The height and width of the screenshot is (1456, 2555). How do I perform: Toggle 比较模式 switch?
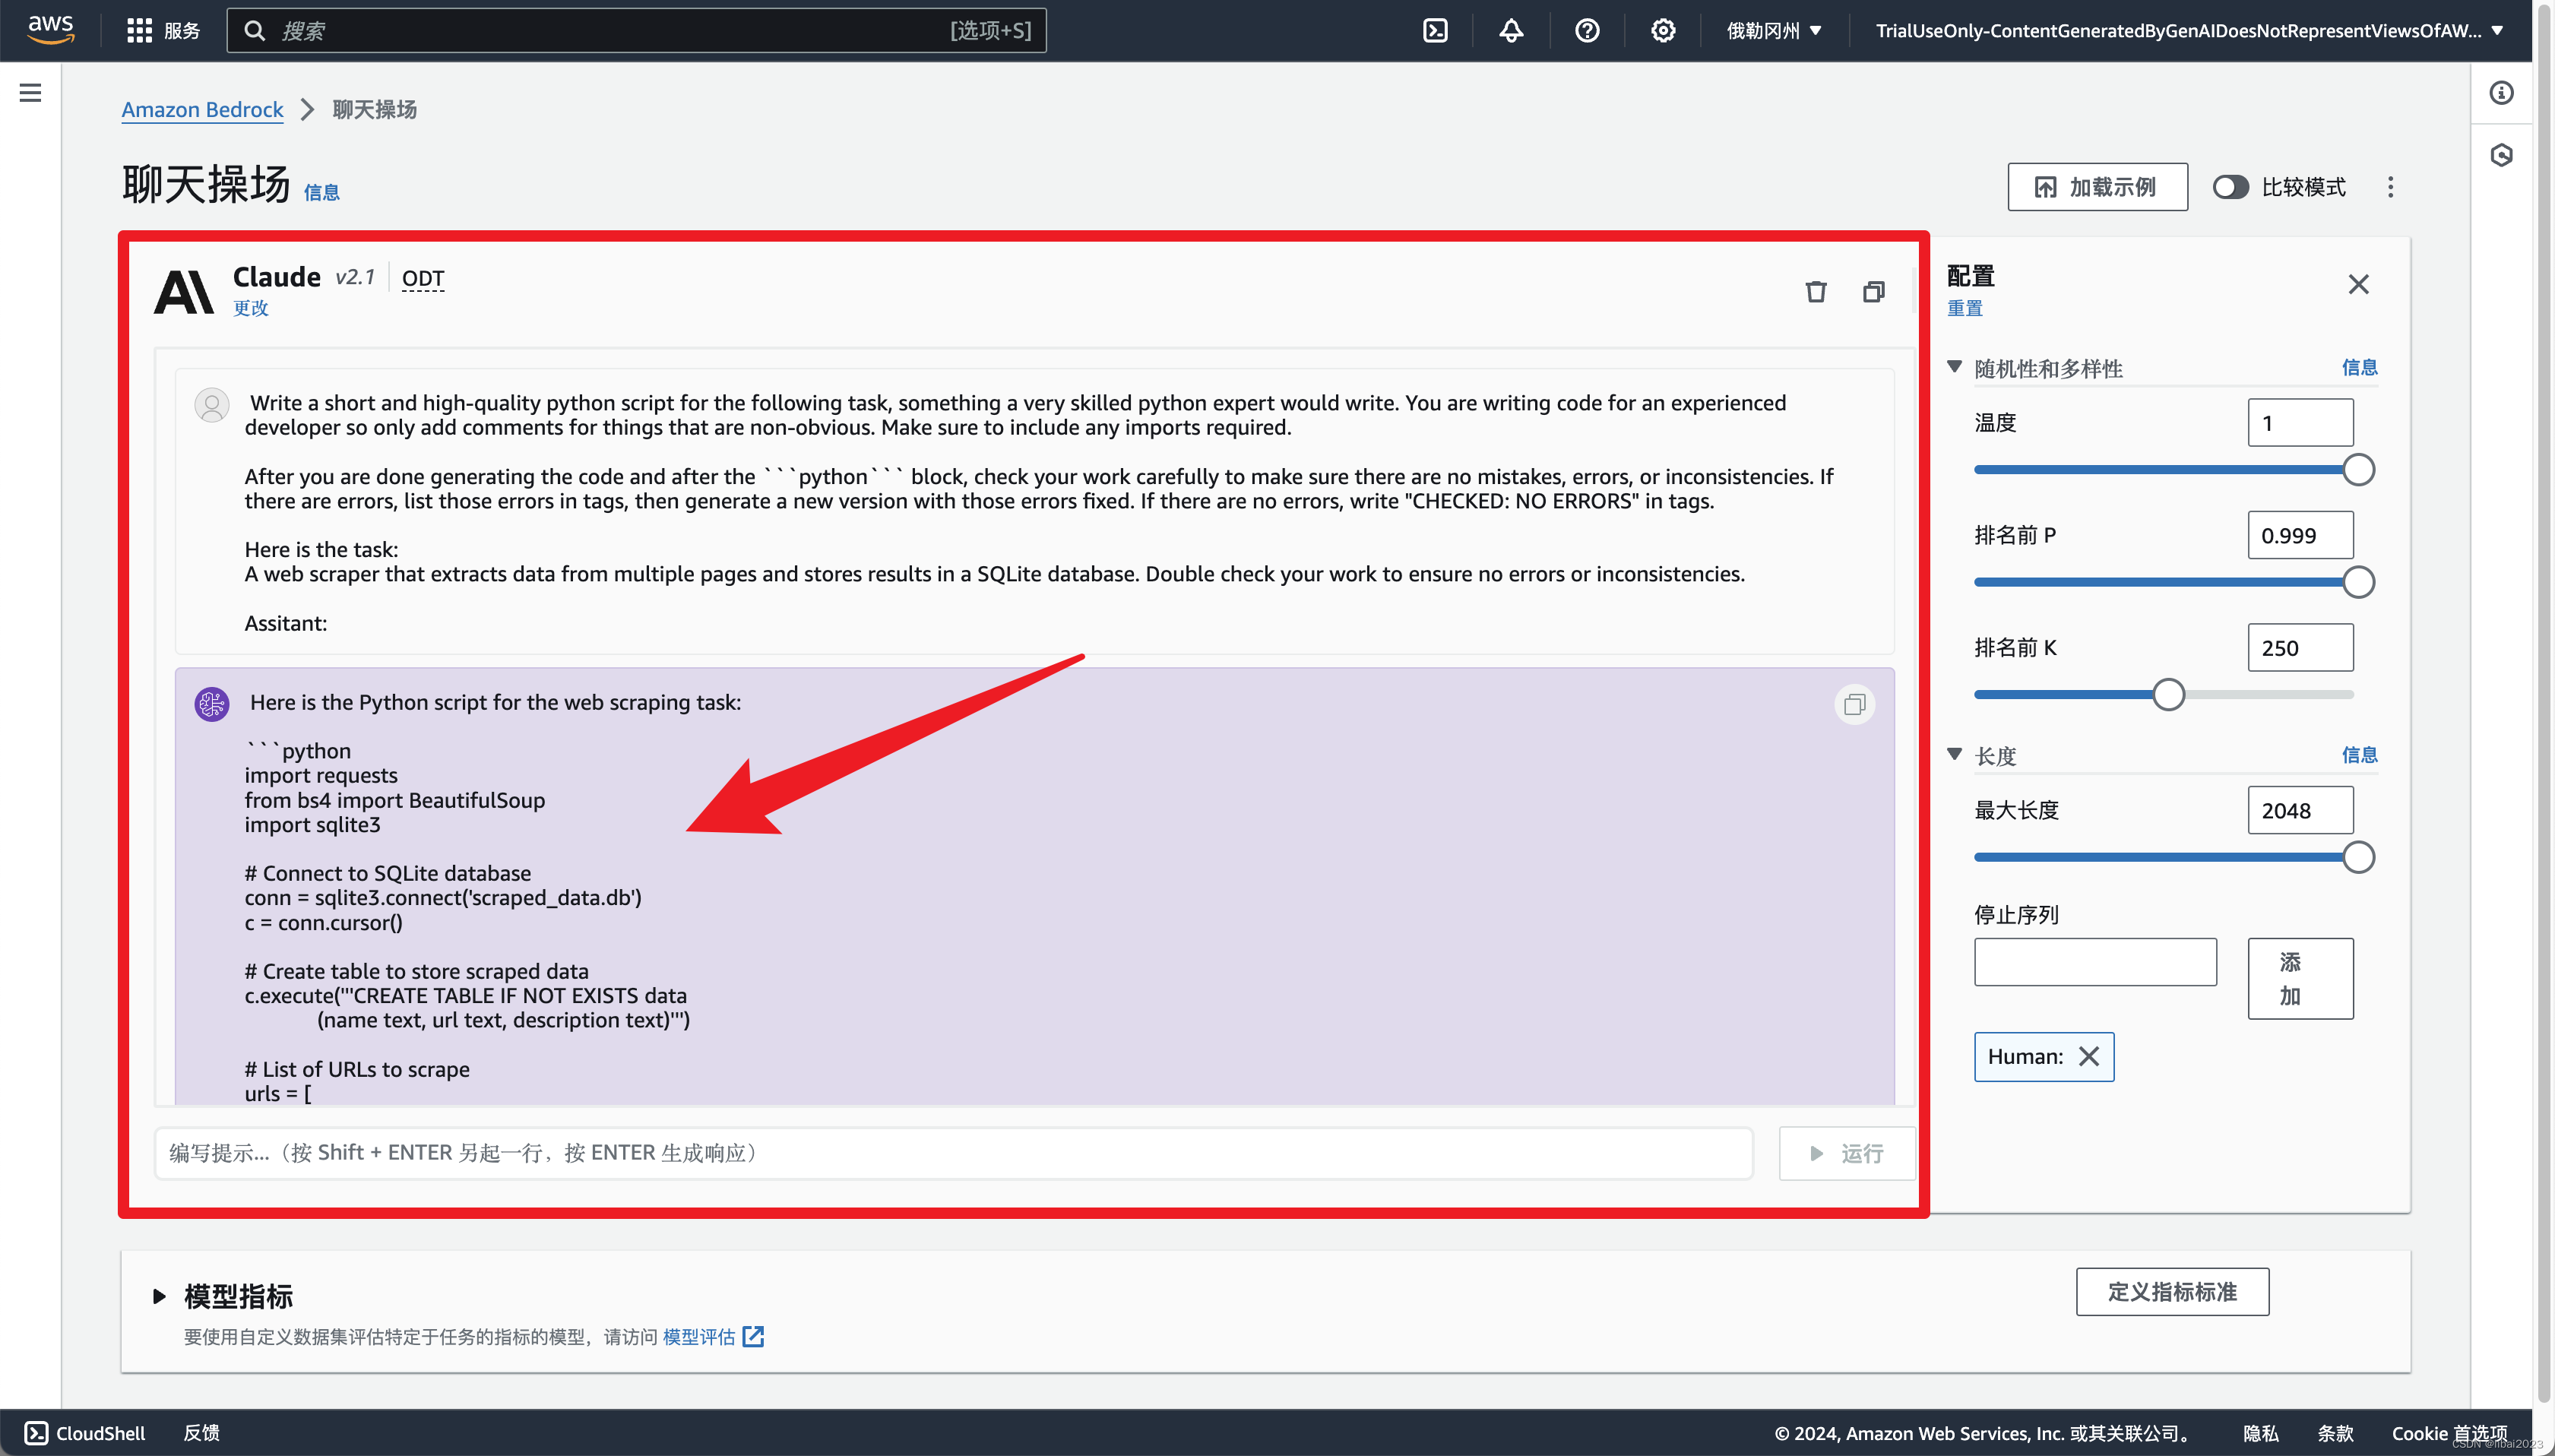click(x=2230, y=187)
